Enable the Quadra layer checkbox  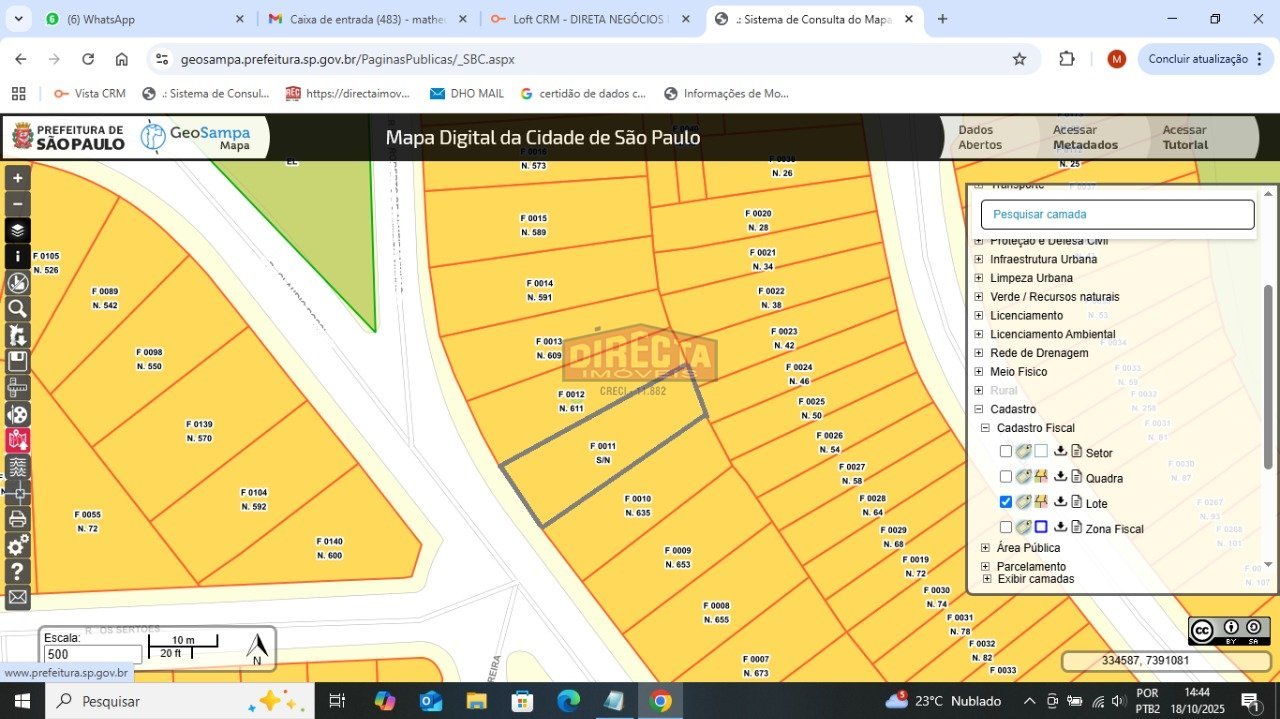[1006, 477]
